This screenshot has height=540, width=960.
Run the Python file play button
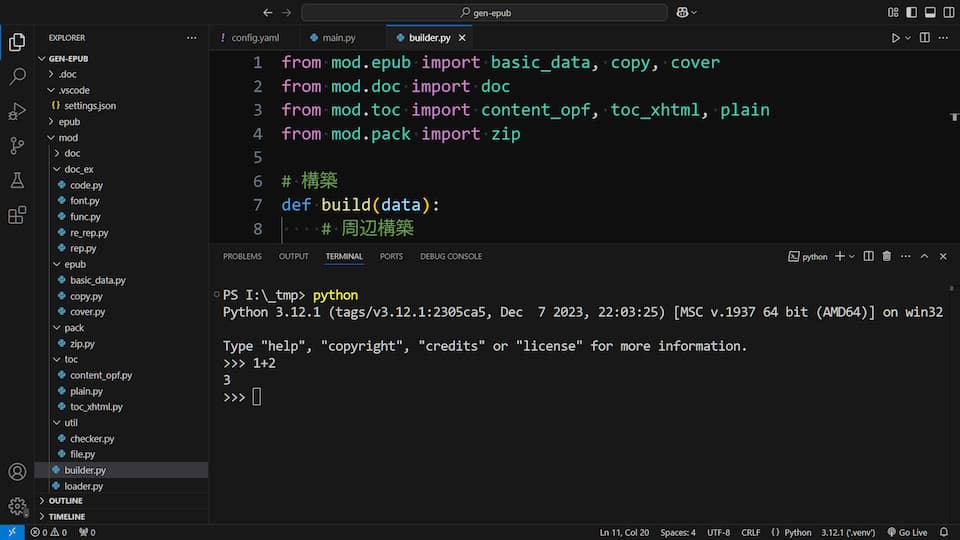[895, 38]
